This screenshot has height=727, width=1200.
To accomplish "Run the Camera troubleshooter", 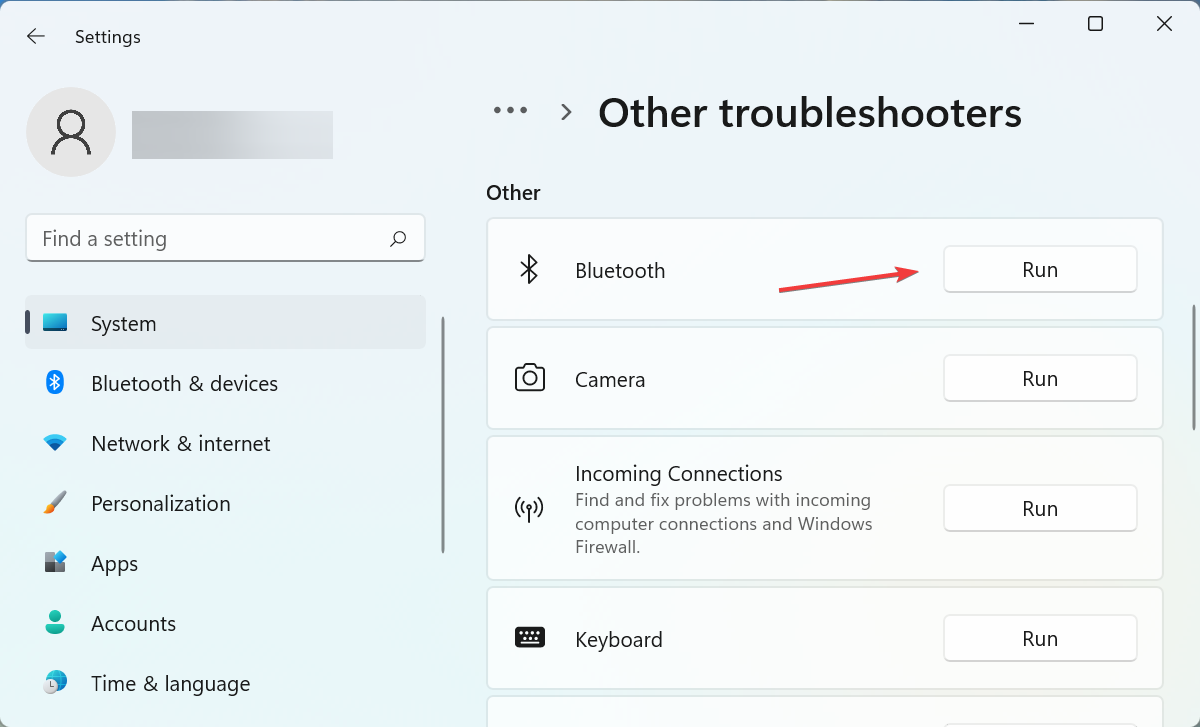I will 1040,379.
